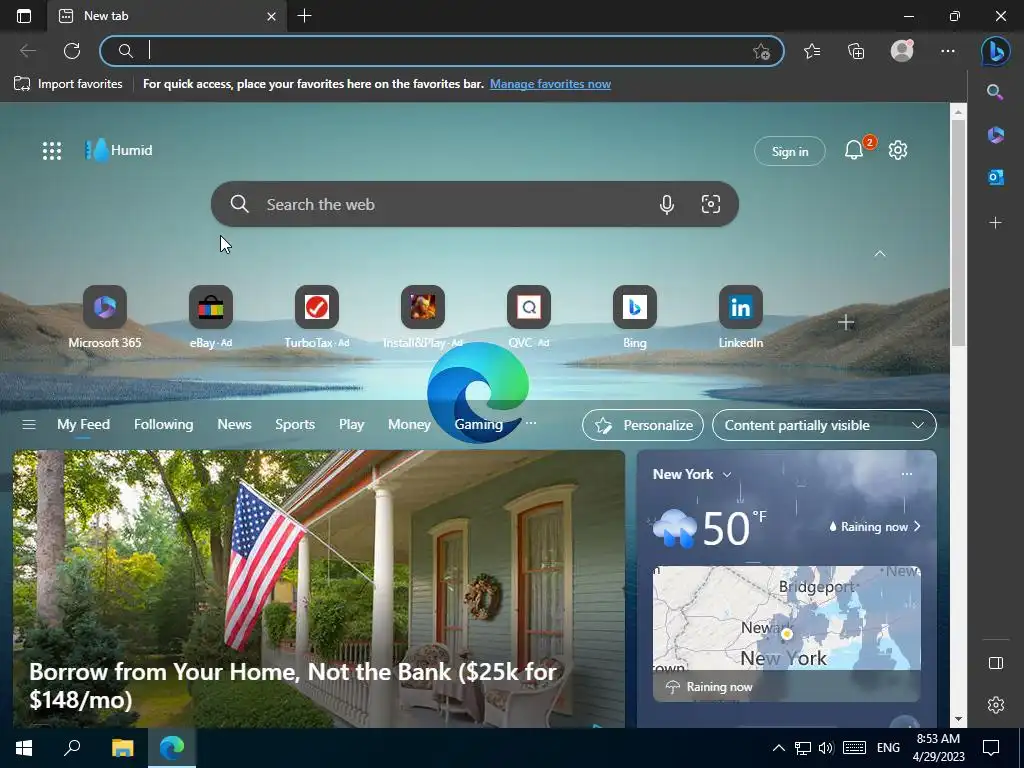1024x768 pixels.
Task: Open the Favorites list icon
Action: (x=812, y=51)
